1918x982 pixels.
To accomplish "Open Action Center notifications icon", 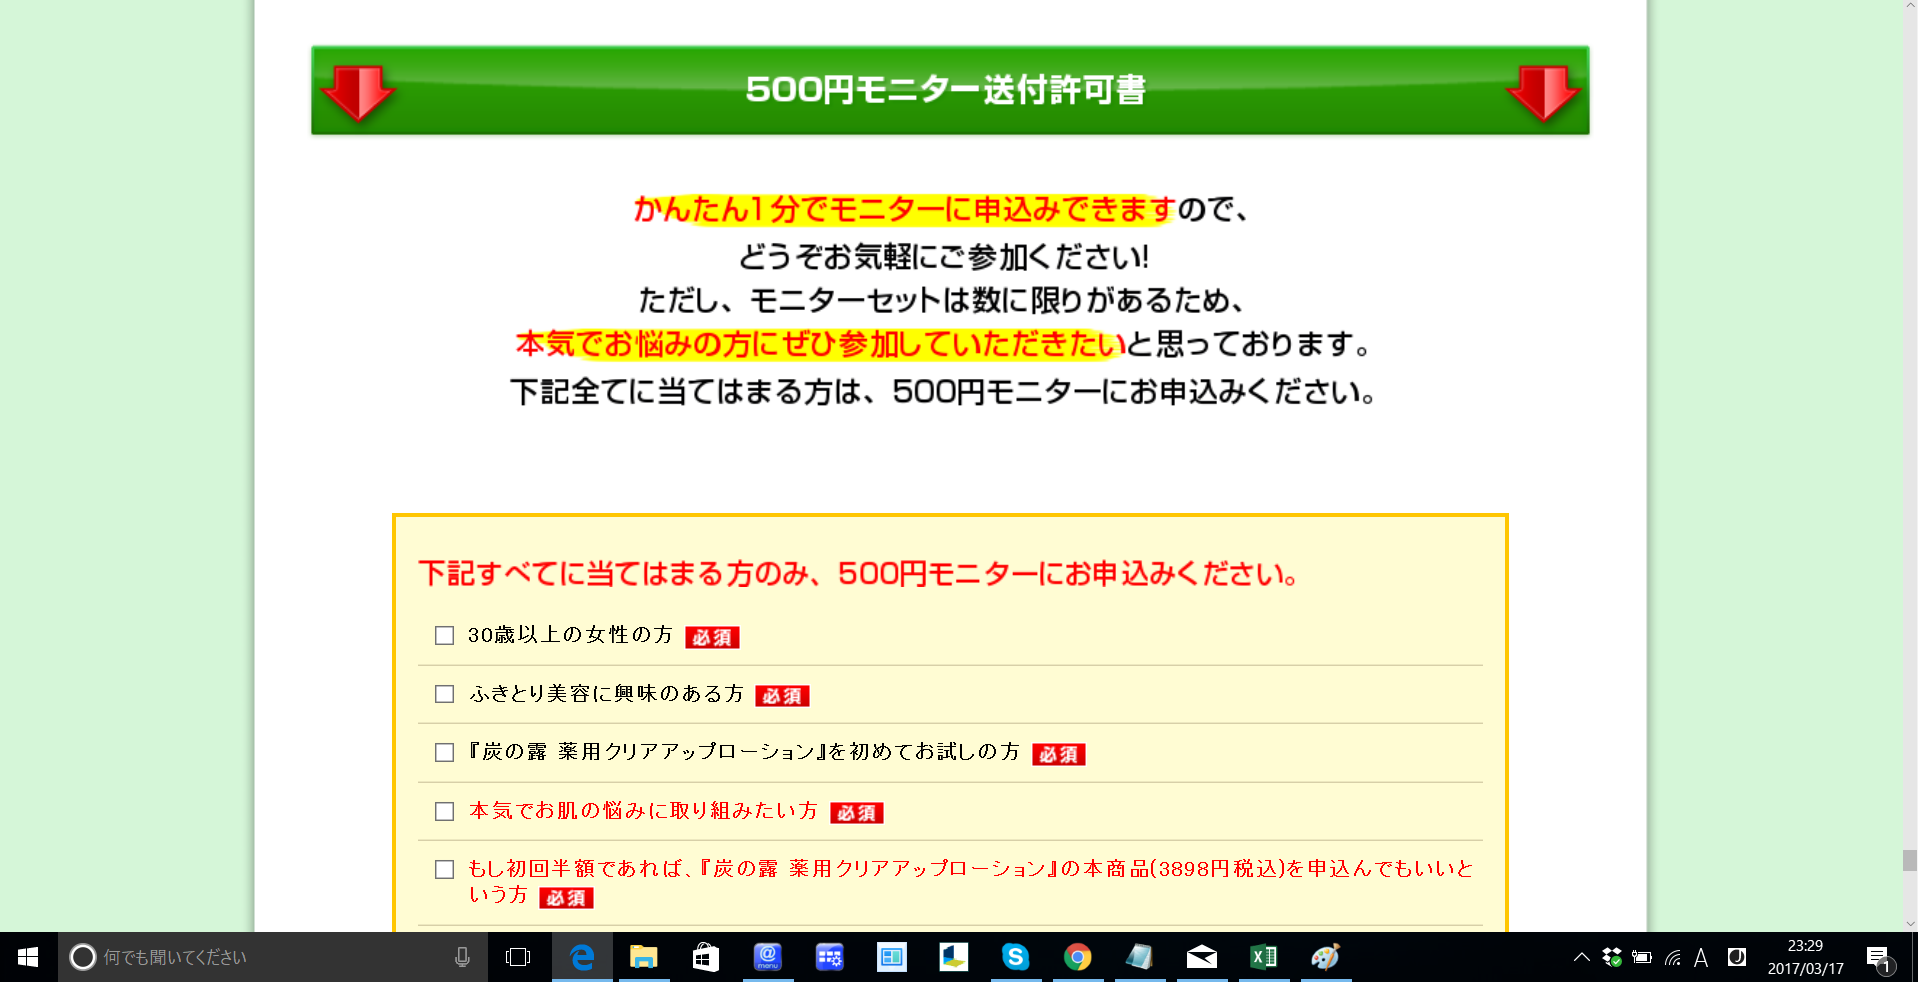I will coord(1880,958).
